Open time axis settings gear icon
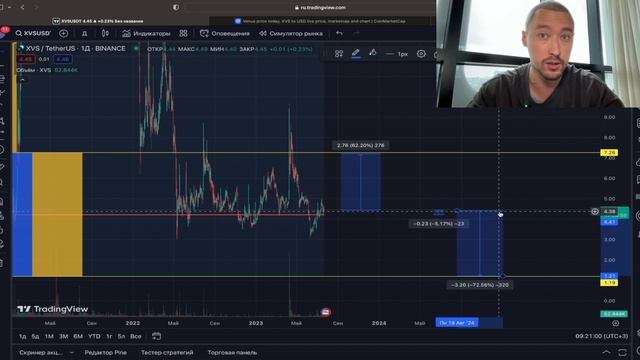Viewport: 640px width, 360px height. [x=616, y=323]
